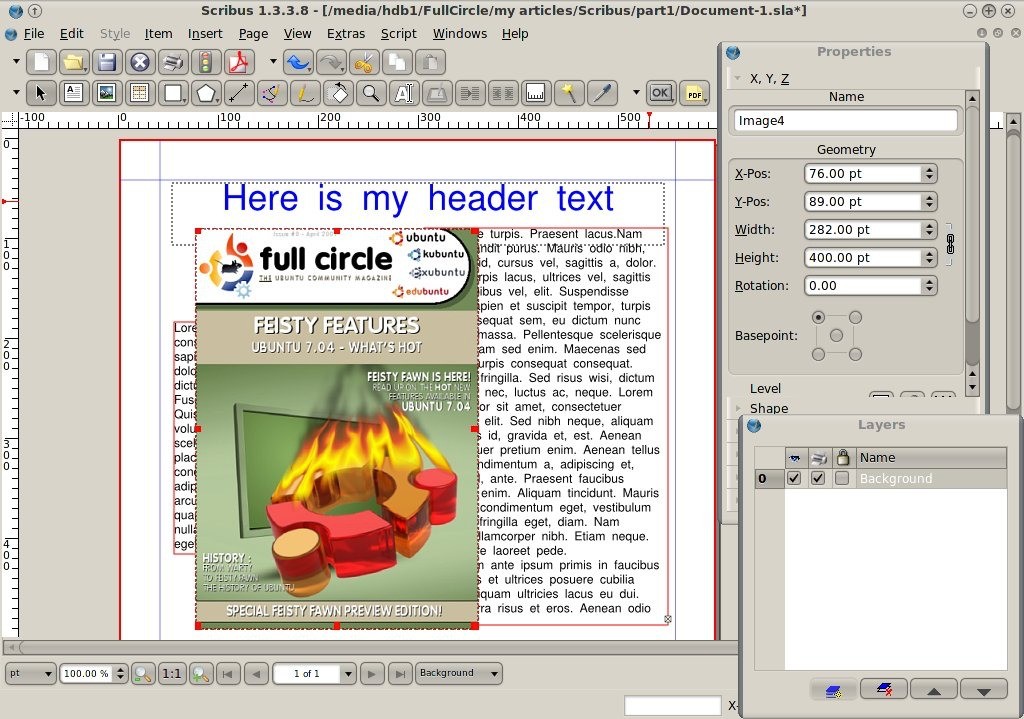Viewport: 1024px width, 719px height.
Task: Choose the Insert PDF Fields OK tool
Action: click(660, 93)
